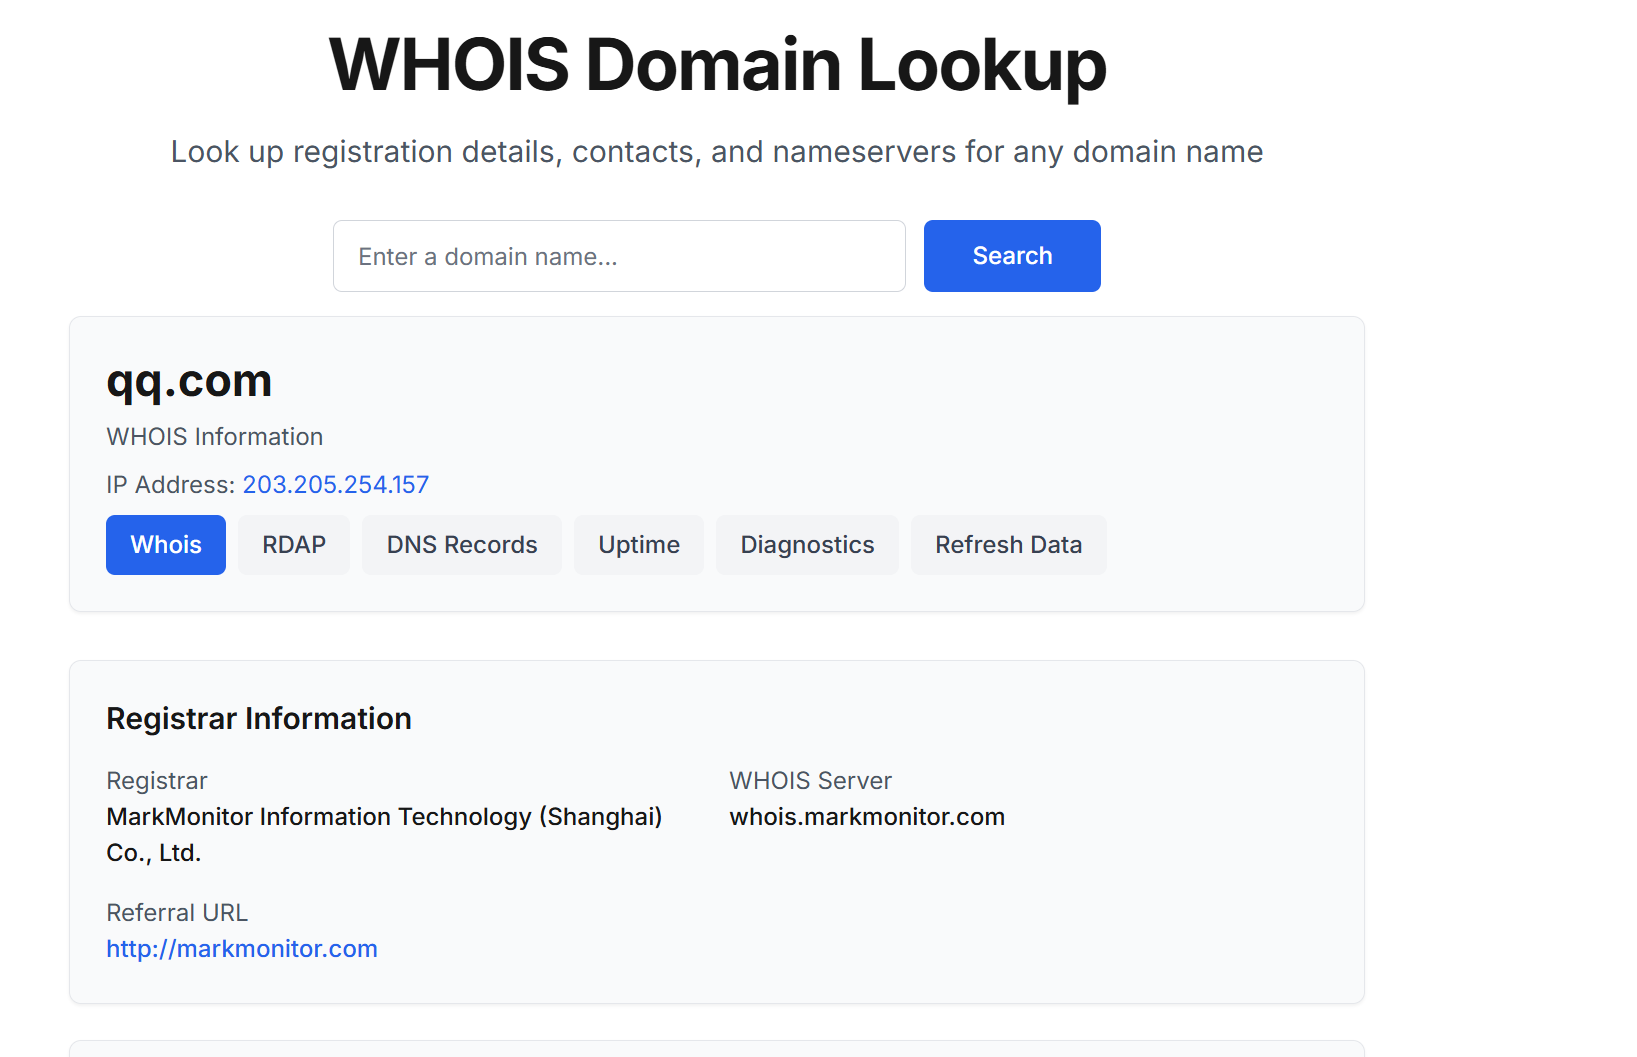1637x1057 pixels.
Task: Click the domain name input field
Action: pyautogui.click(x=618, y=256)
